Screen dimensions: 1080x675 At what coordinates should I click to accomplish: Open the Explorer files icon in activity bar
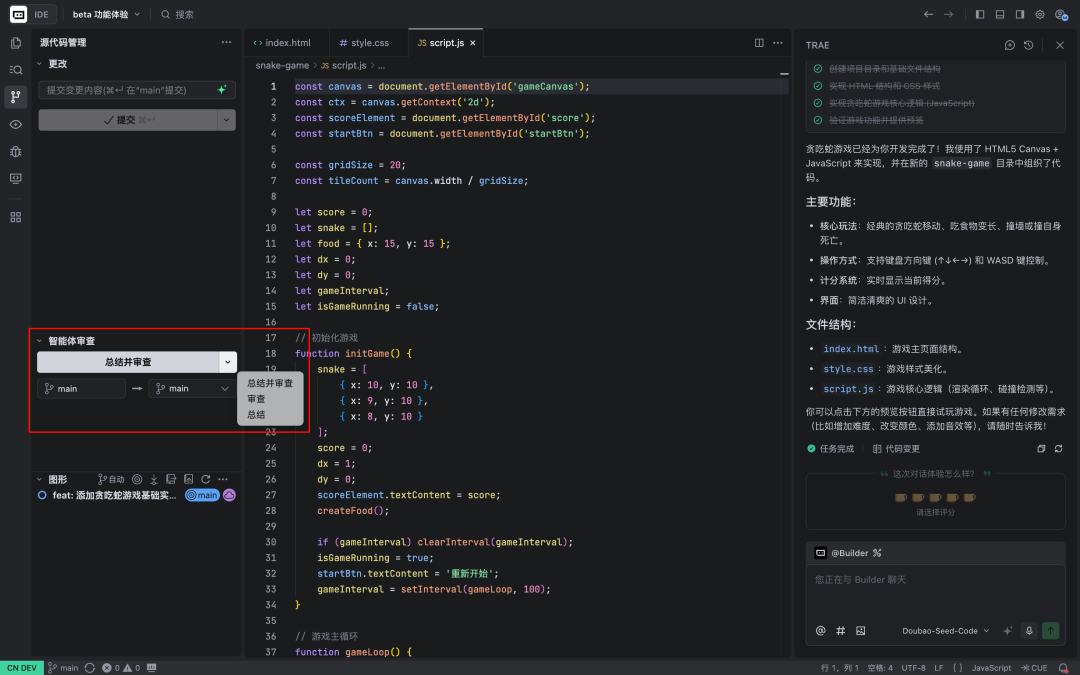[x=15, y=43]
